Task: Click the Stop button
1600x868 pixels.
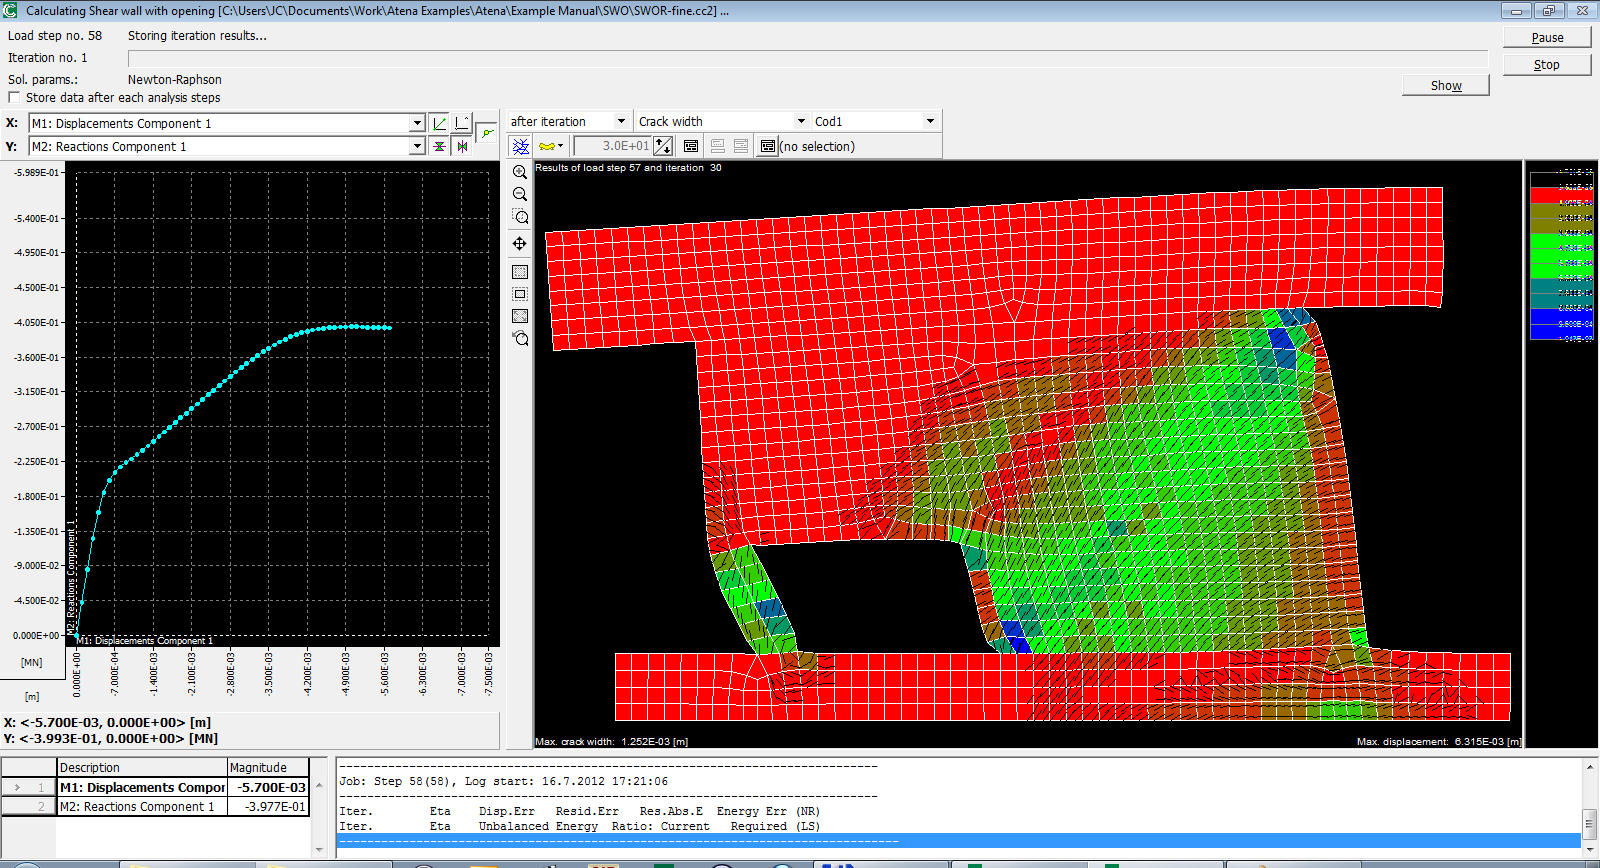Action: pyautogui.click(x=1547, y=64)
